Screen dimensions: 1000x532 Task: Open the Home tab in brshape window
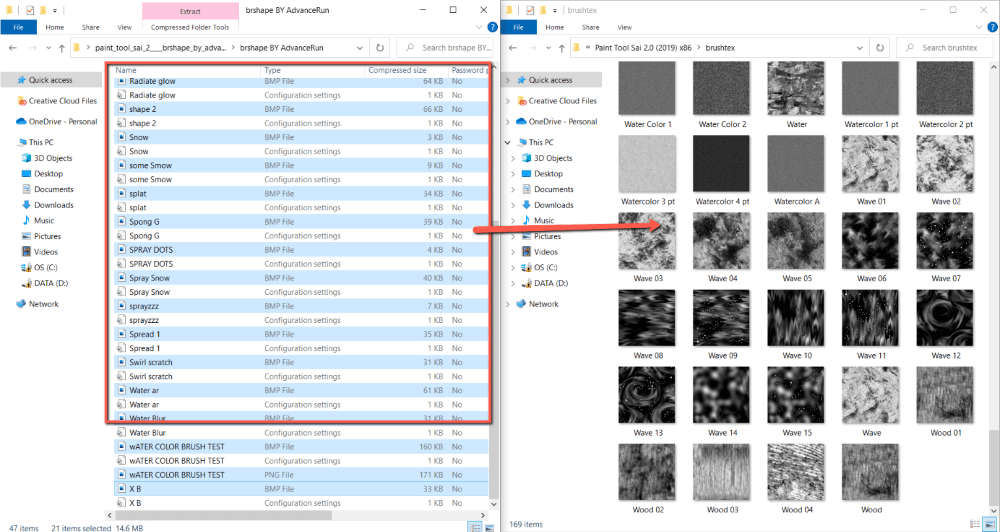coord(54,27)
